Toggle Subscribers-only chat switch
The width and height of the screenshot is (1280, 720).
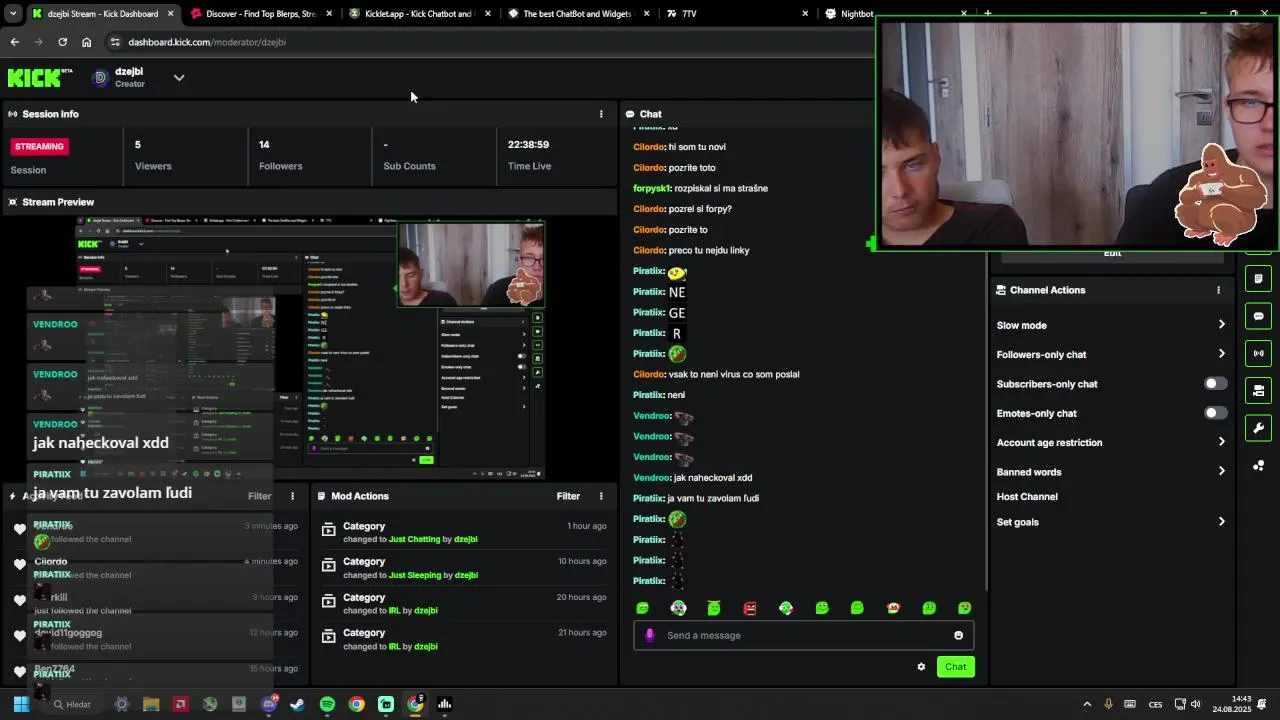point(1215,384)
